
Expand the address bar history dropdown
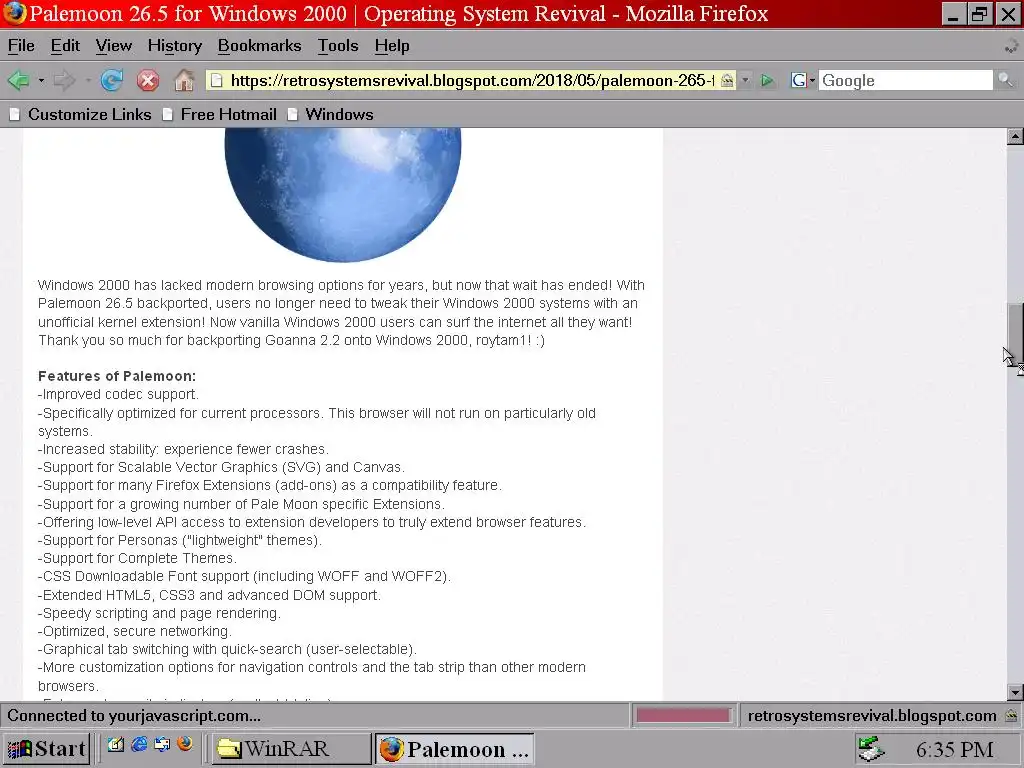pos(746,80)
